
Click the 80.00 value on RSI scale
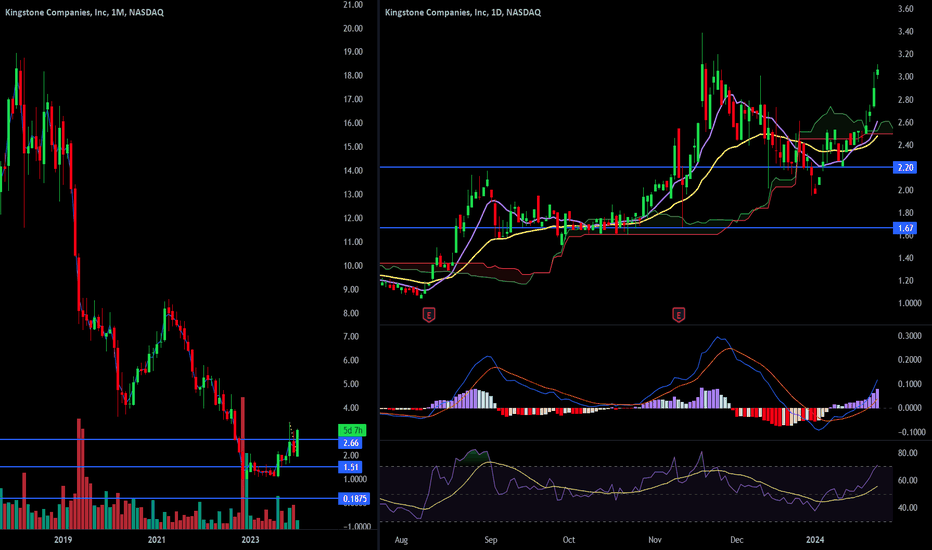point(907,453)
